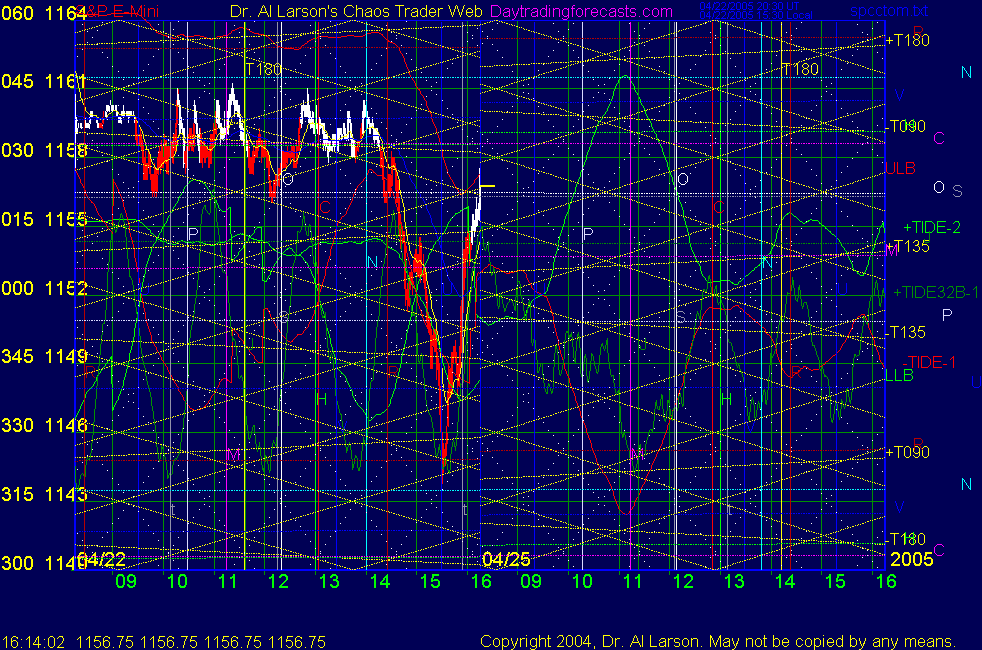Select price axis label 030 1158

coord(43,150)
